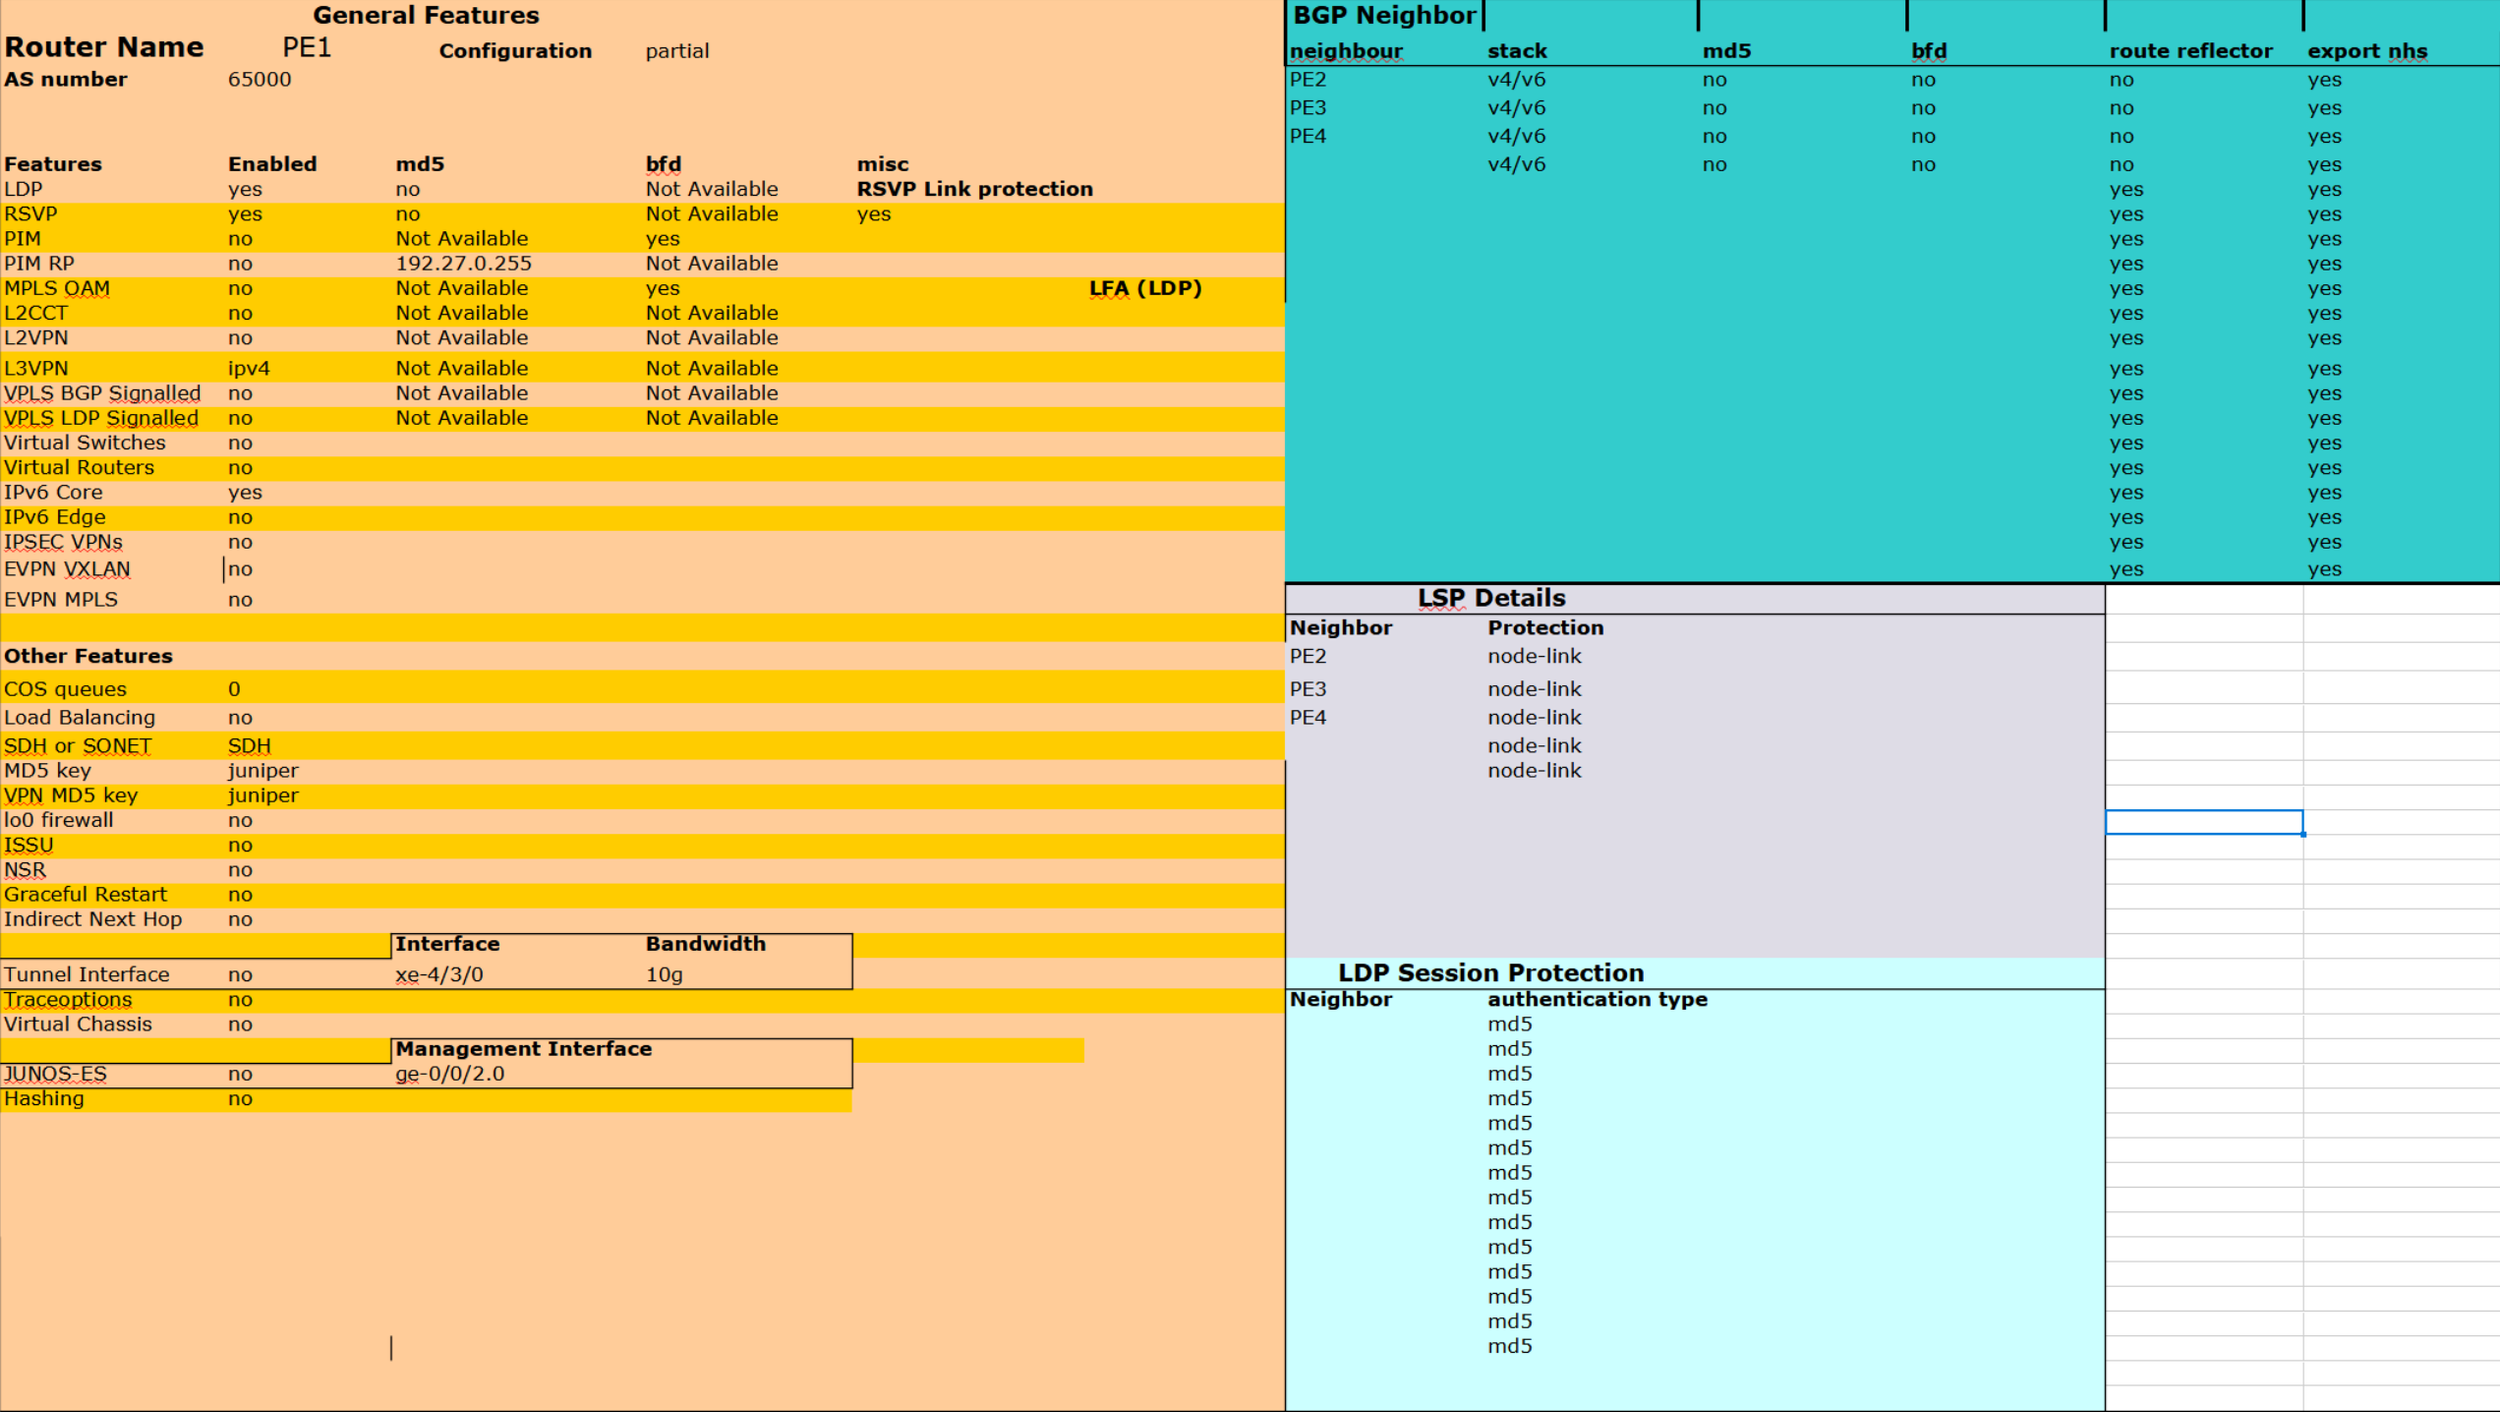Click the 'partial' configuration value cell
Viewport: 2500px width, 1412px height.
point(677,51)
